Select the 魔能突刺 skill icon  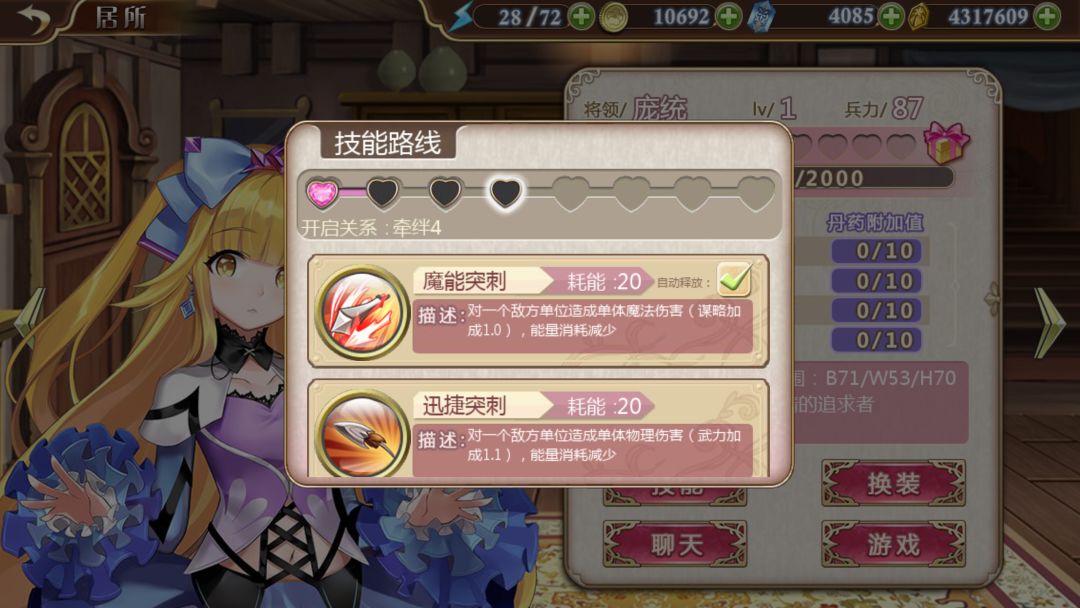[362, 313]
